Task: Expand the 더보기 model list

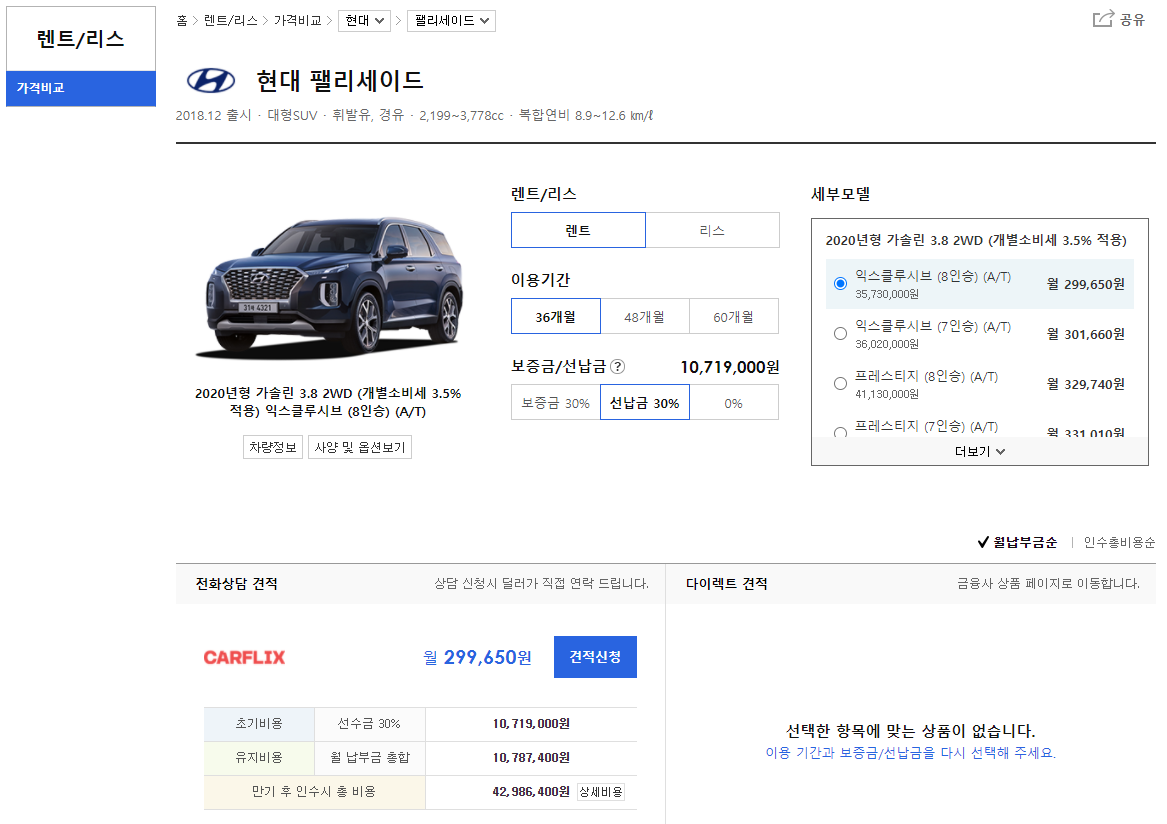Action: (979, 451)
